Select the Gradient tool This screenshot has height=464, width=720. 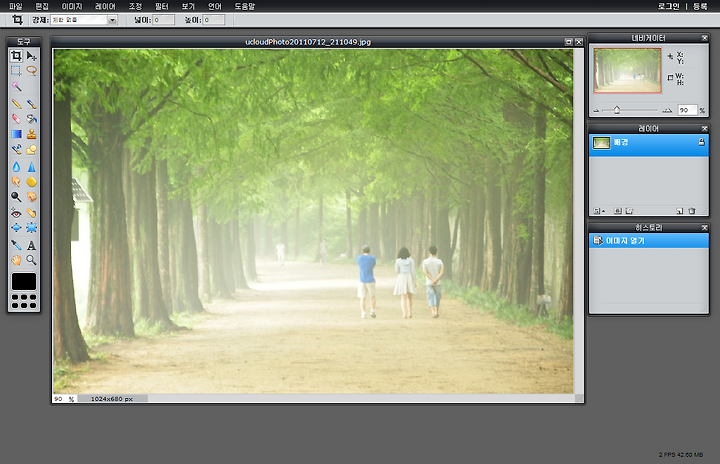pos(16,134)
